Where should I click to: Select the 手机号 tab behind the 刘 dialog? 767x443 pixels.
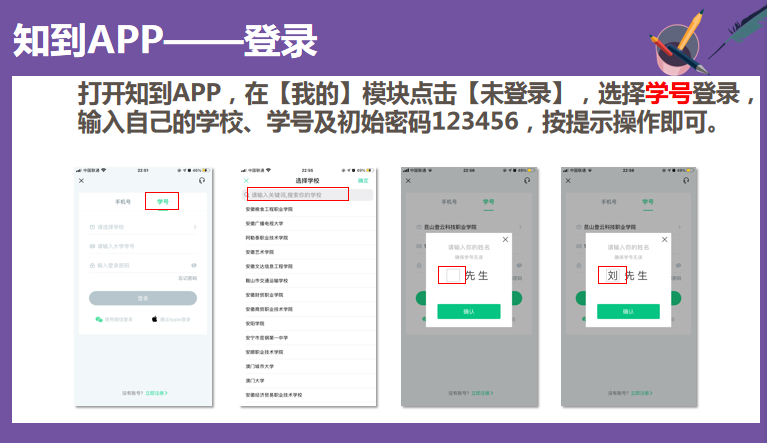pos(609,201)
